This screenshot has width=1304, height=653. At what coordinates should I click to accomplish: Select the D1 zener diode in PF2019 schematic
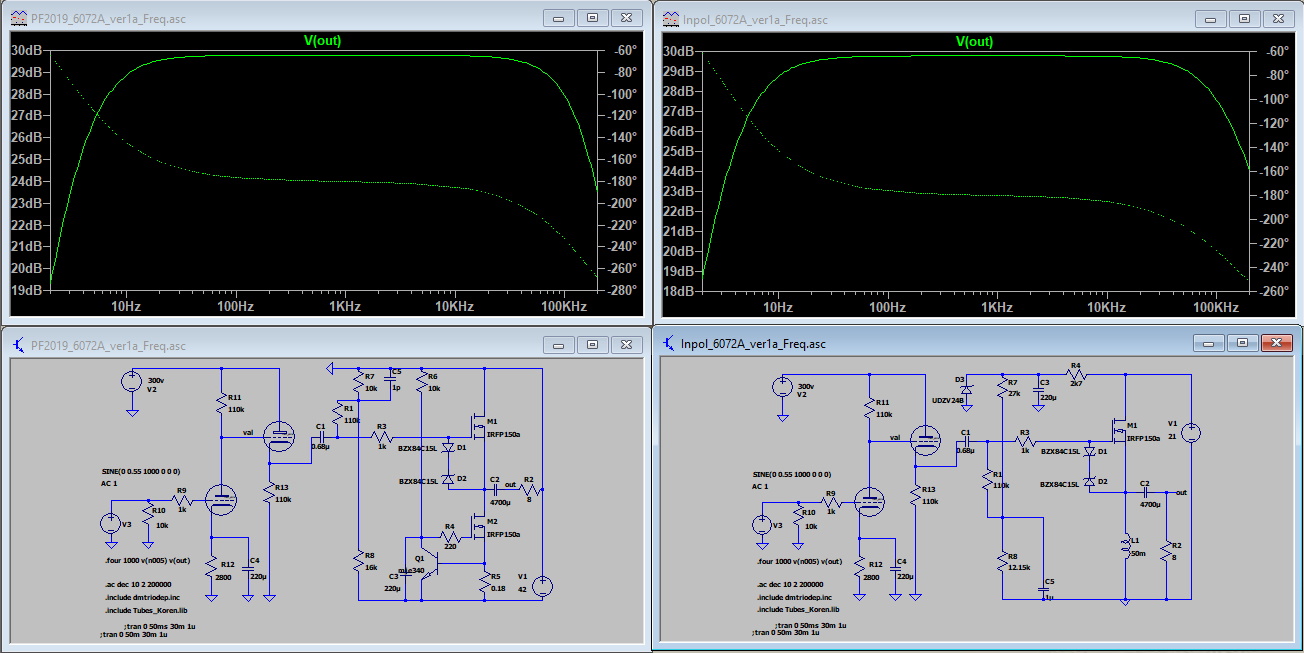tap(447, 448)
